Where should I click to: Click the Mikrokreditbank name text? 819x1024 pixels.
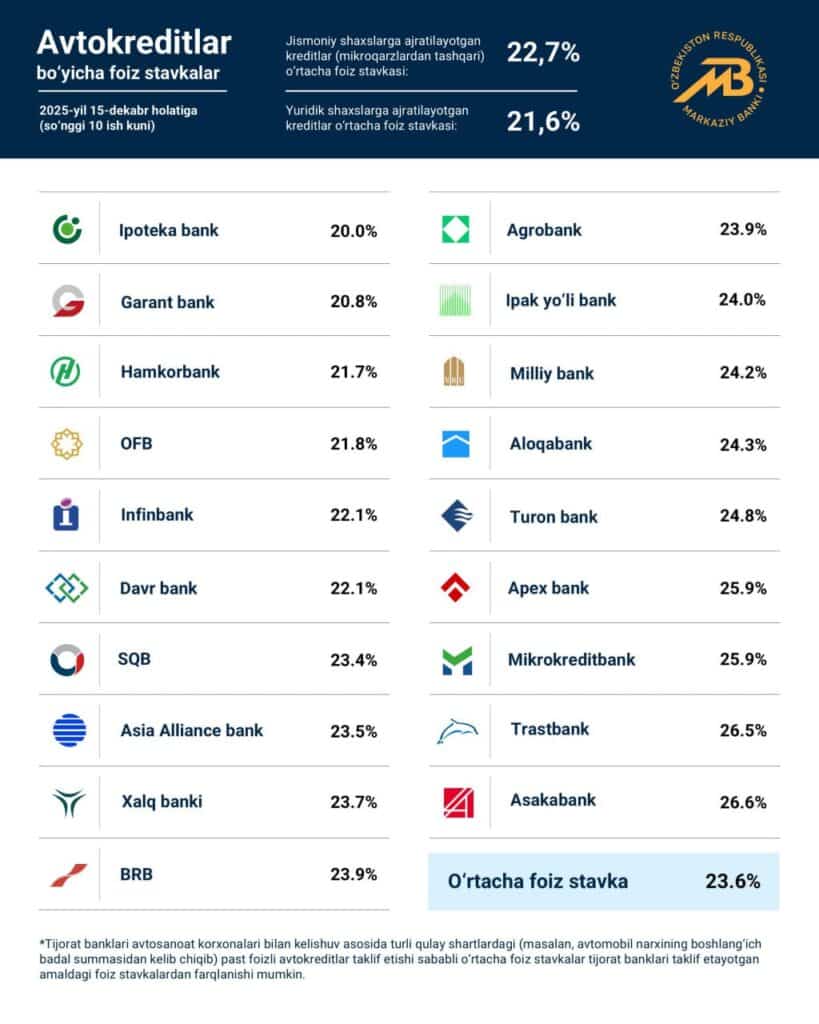(571, 659)
